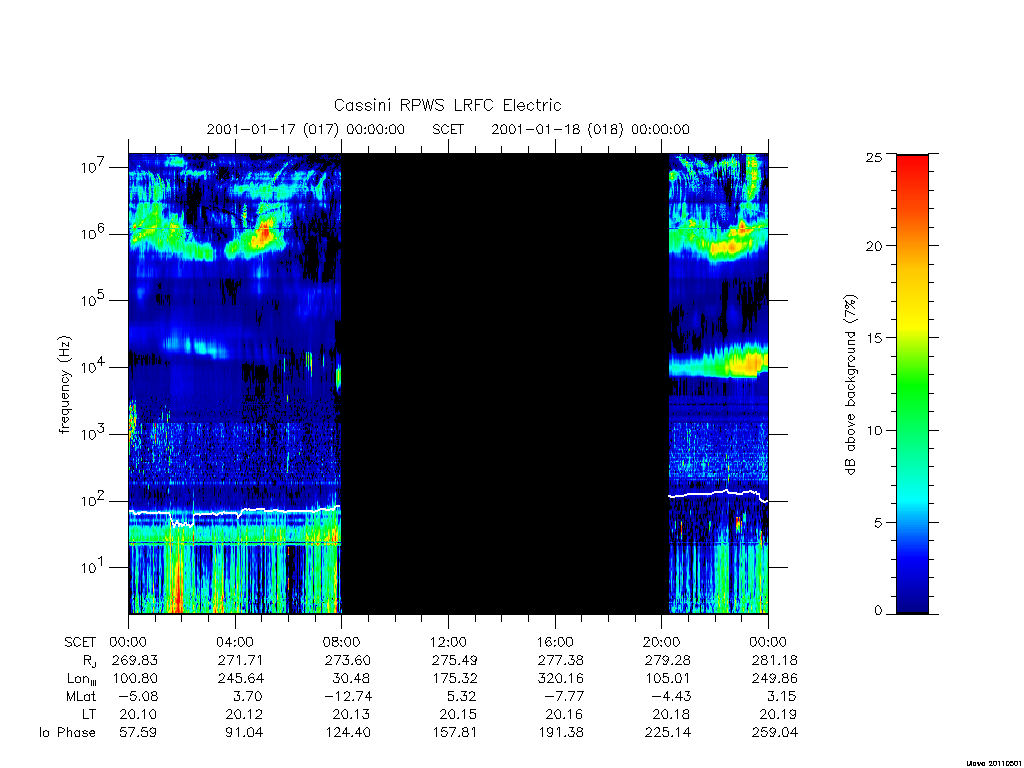The image size is (1024, 768).
Task: Click the RJ value '275.49'
Action: click(x=455, y=660)
